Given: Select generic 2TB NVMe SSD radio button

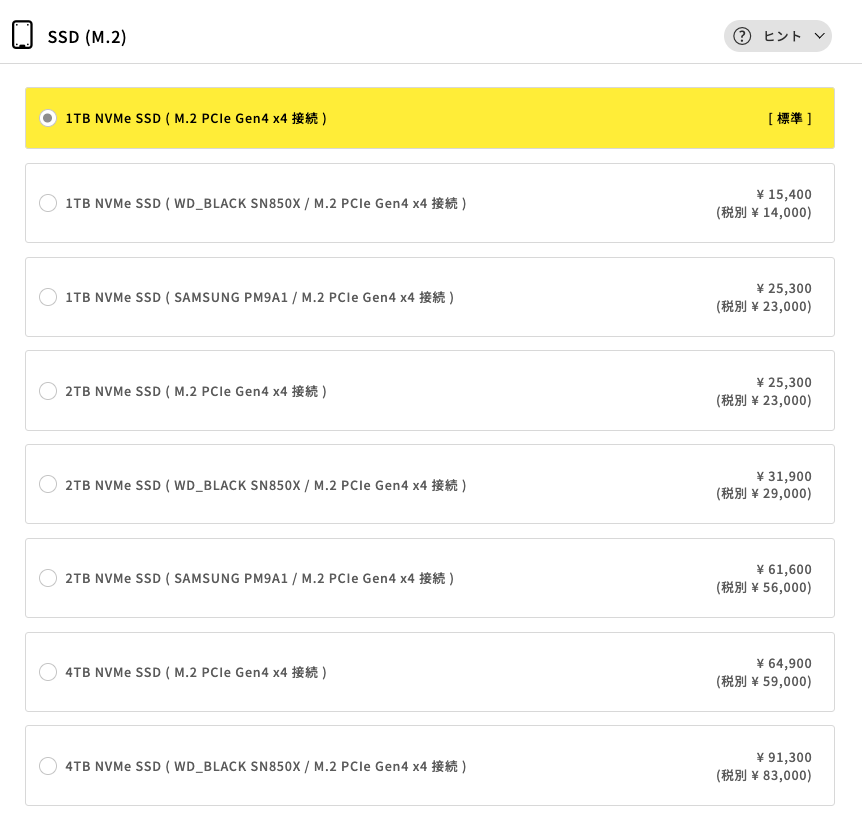Looking at the screenshot, I should 48,391.
